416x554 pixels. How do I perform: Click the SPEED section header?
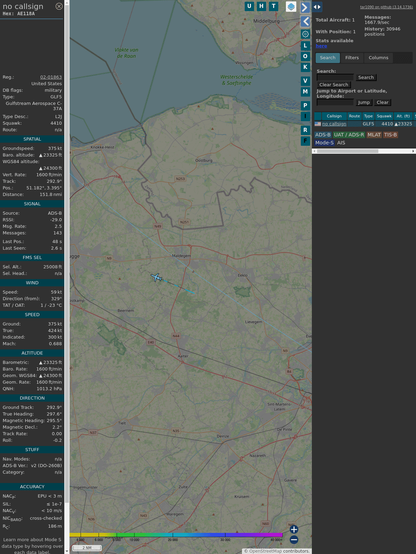tap(32, 314)
